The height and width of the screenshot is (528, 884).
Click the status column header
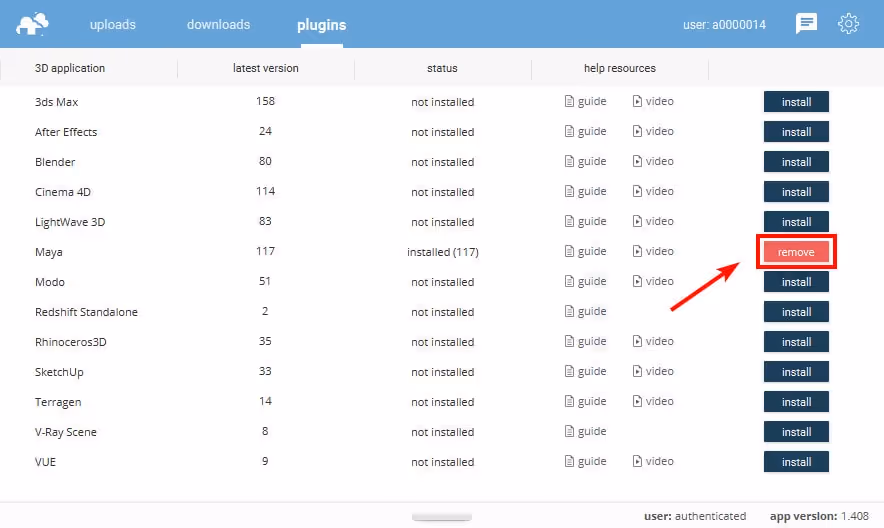(x=442, y=68)
